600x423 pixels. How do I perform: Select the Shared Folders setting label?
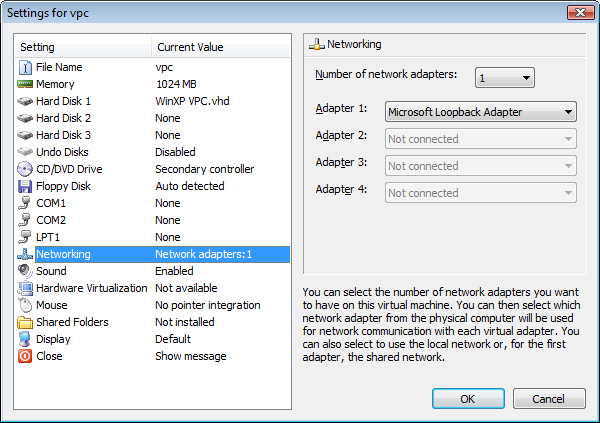(72, 322)
